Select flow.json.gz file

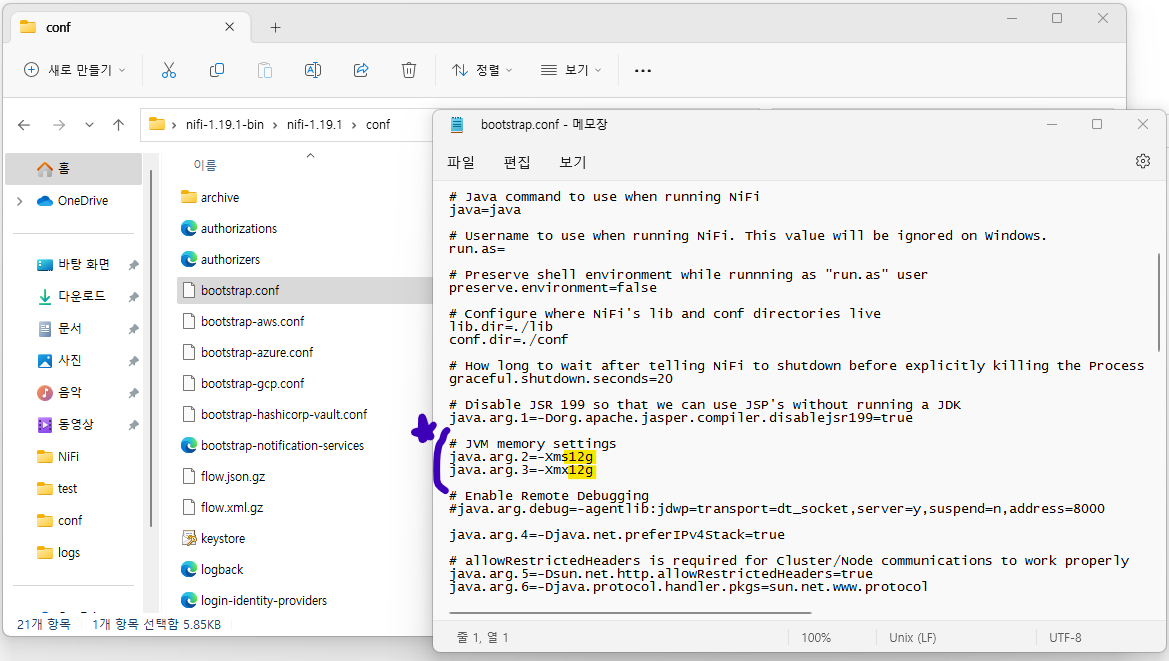(233, 477)
